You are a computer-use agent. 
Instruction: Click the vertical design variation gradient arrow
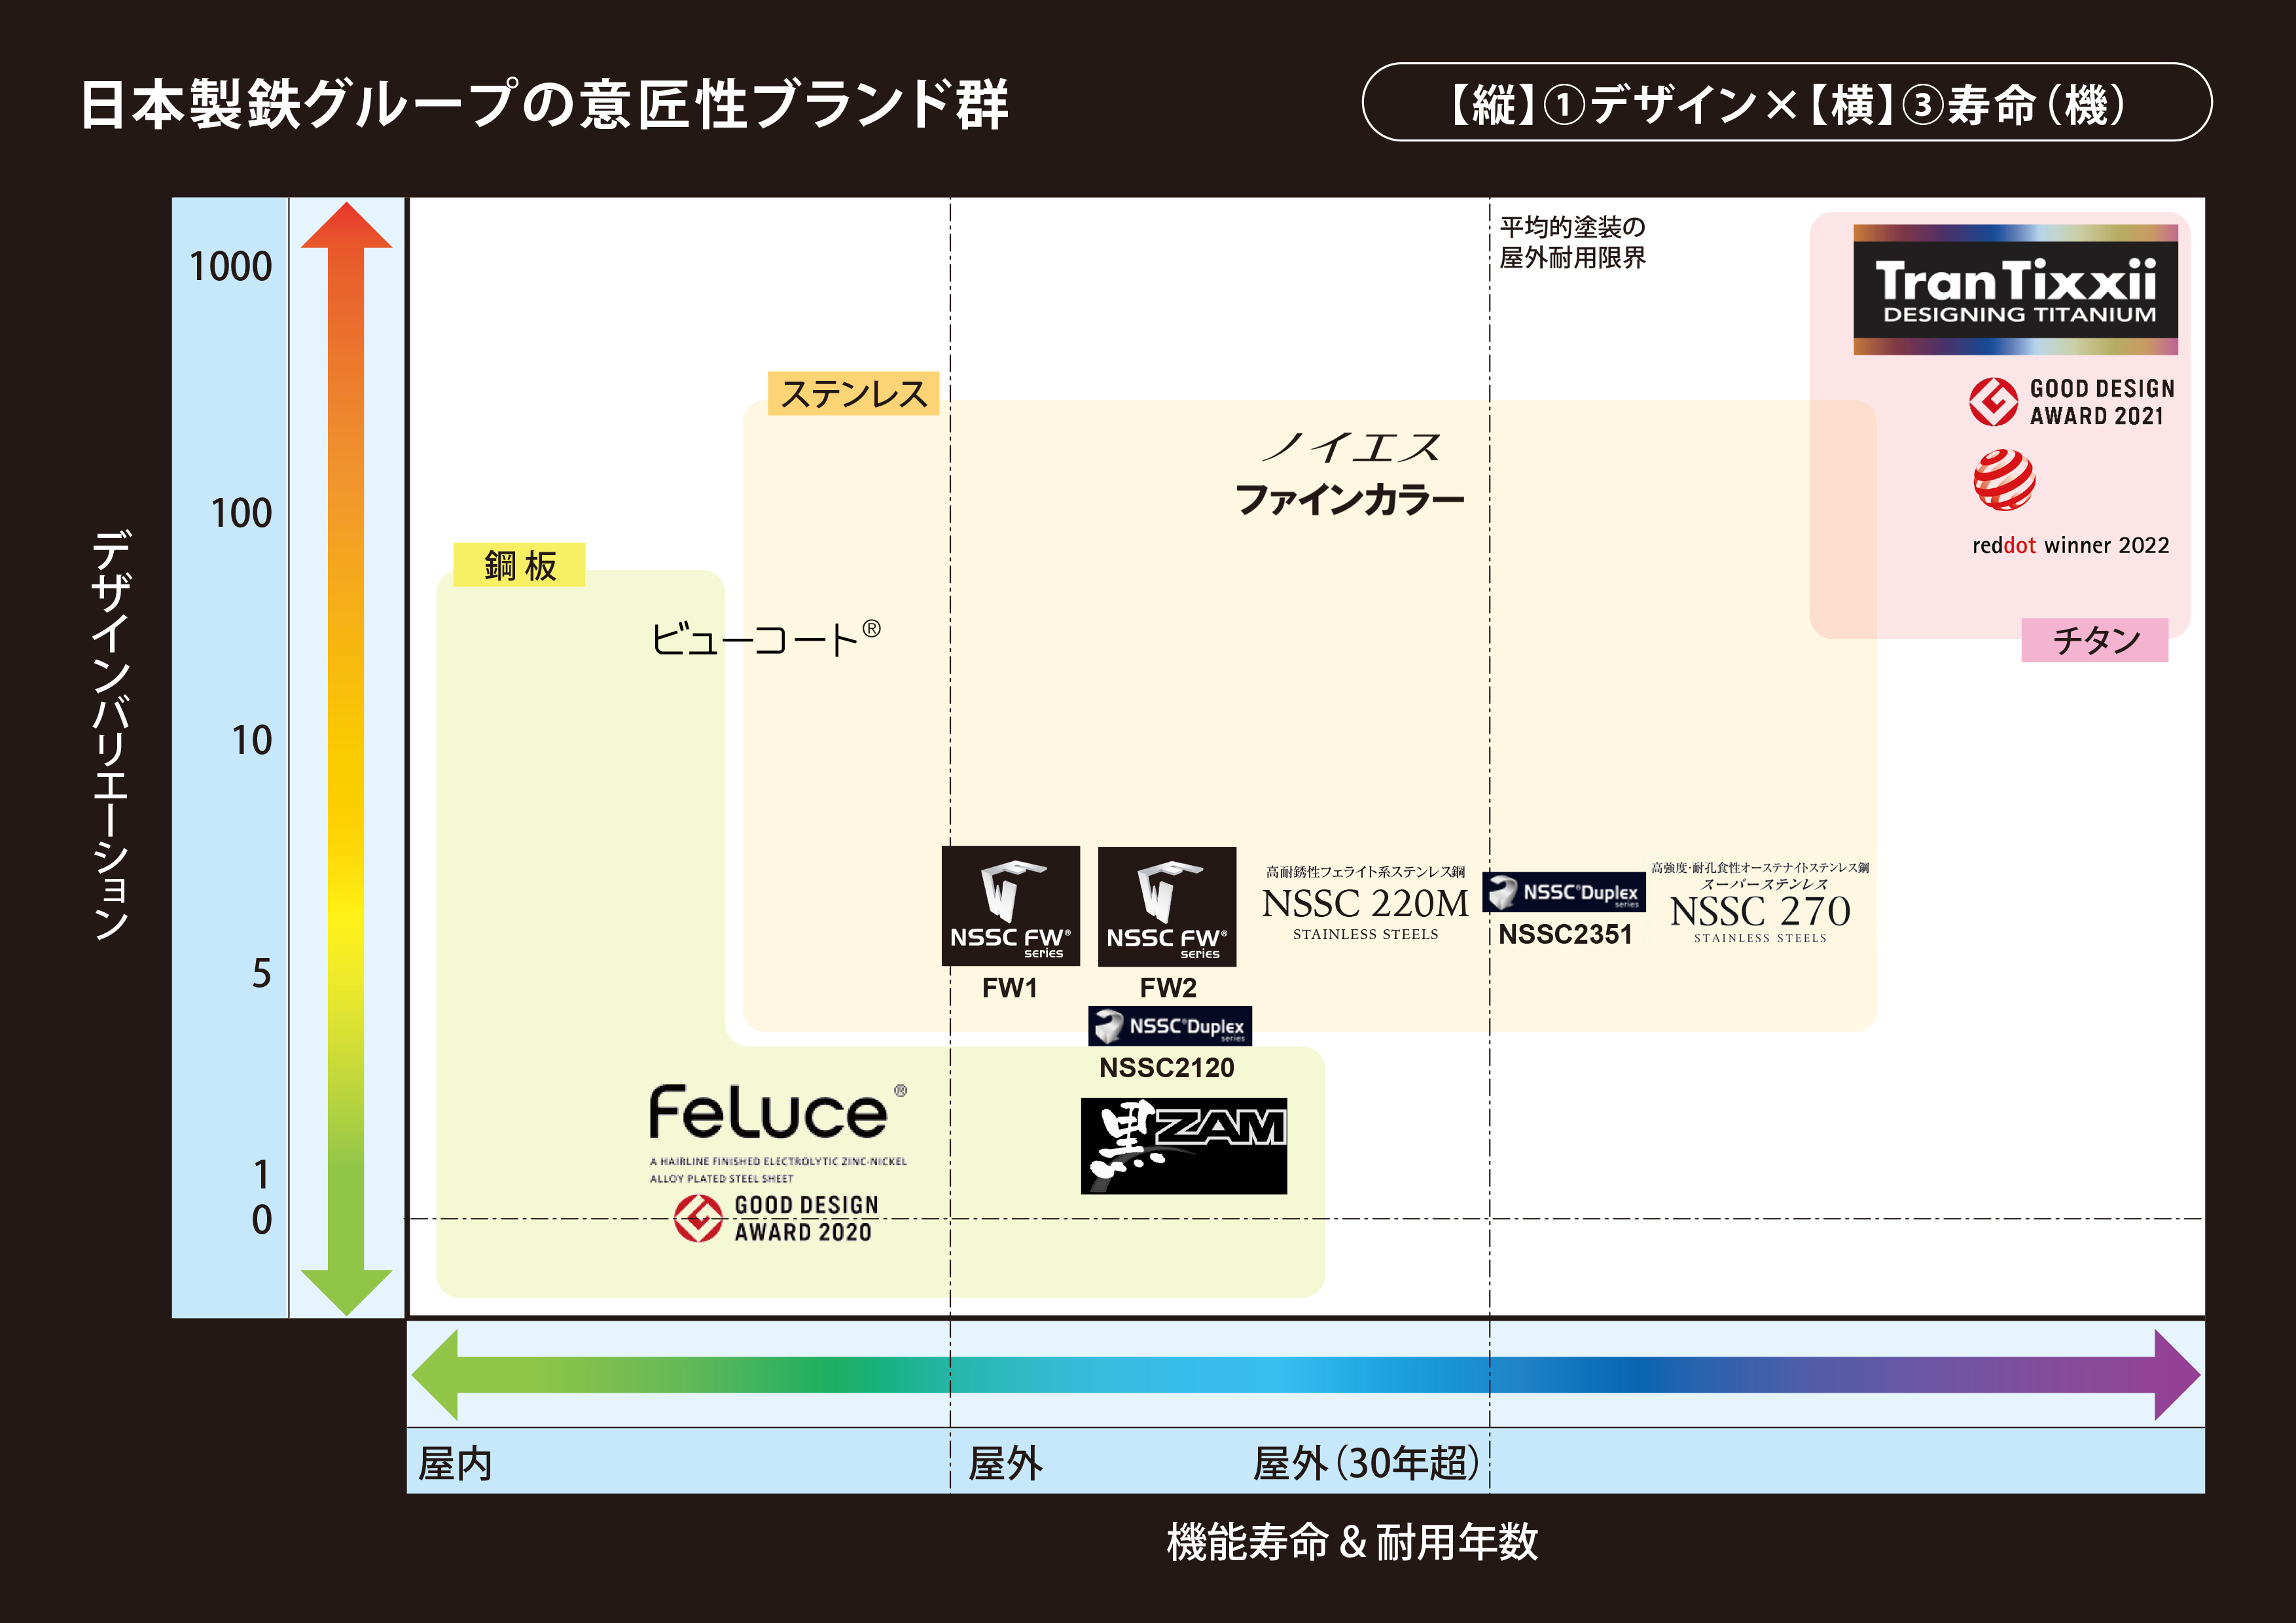pyautogui.click(x=346, y=758)
